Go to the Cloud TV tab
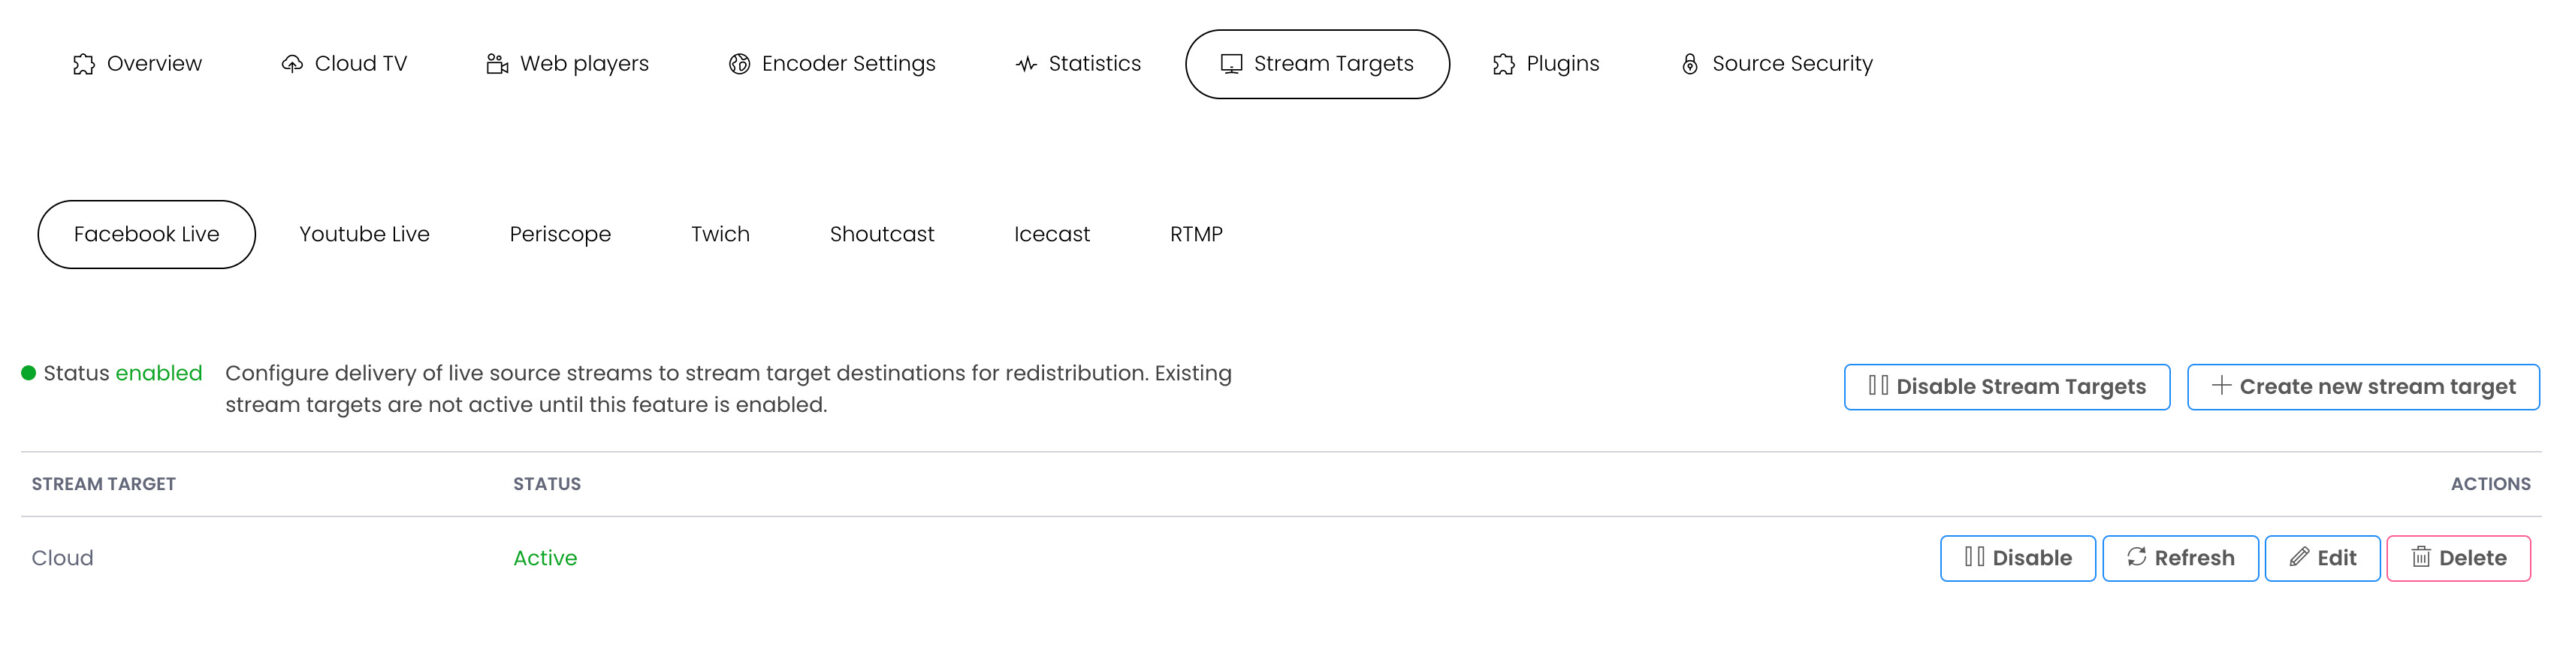This screenshot has width=2560, height=660. coord(344,64)
